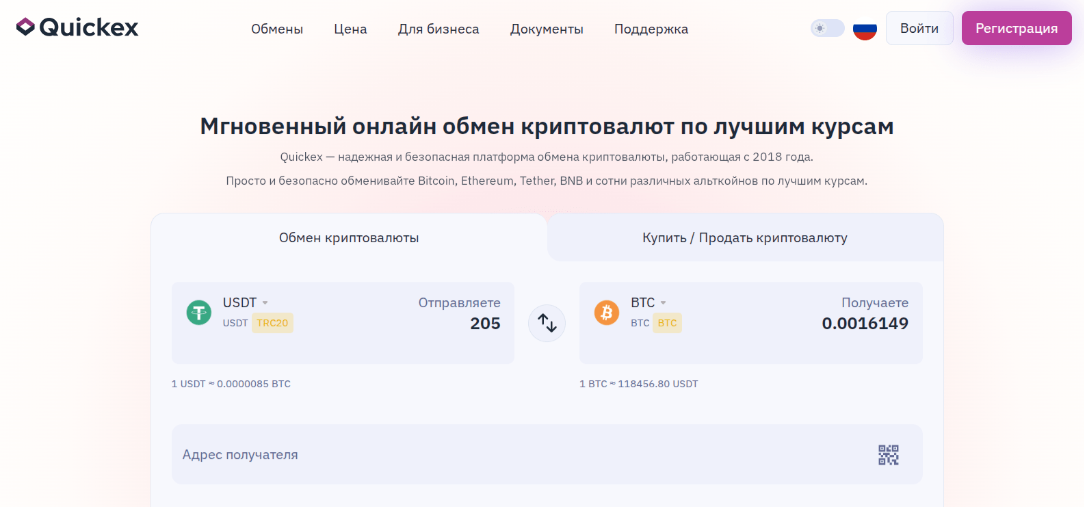Open the Поддержка menu item
This screenshot has height=507, width=1084.
click(651, 29)
